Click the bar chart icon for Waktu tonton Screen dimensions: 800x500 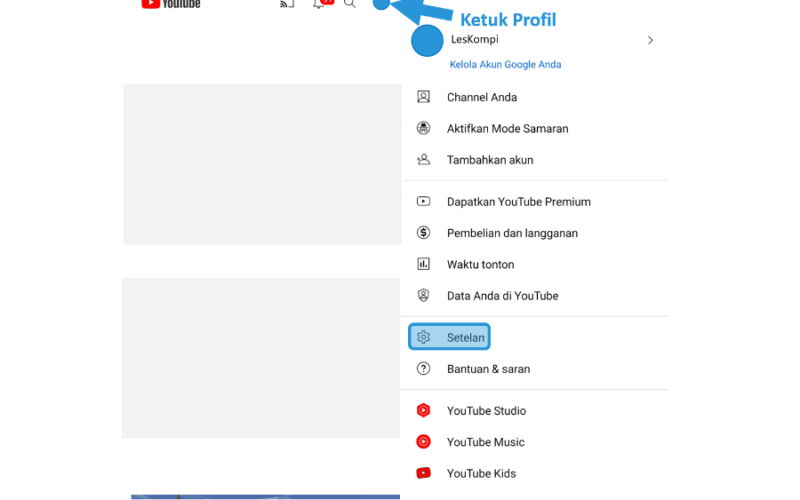tap(423, 264)
